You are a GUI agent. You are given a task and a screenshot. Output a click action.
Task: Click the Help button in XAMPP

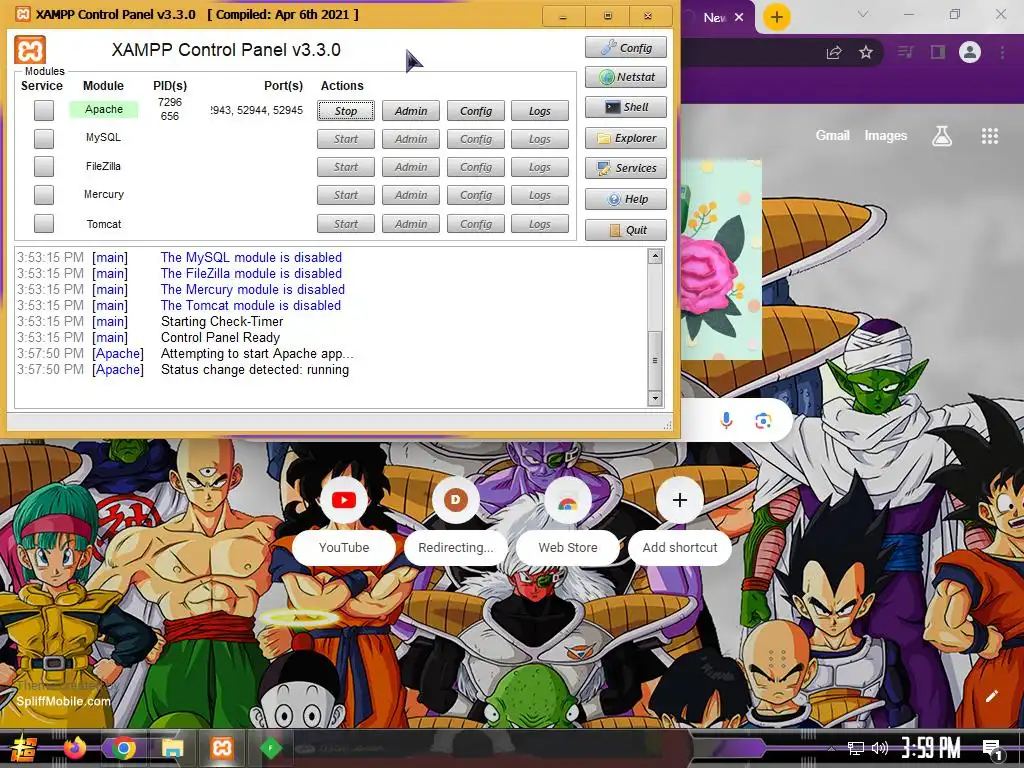[626, 199]
